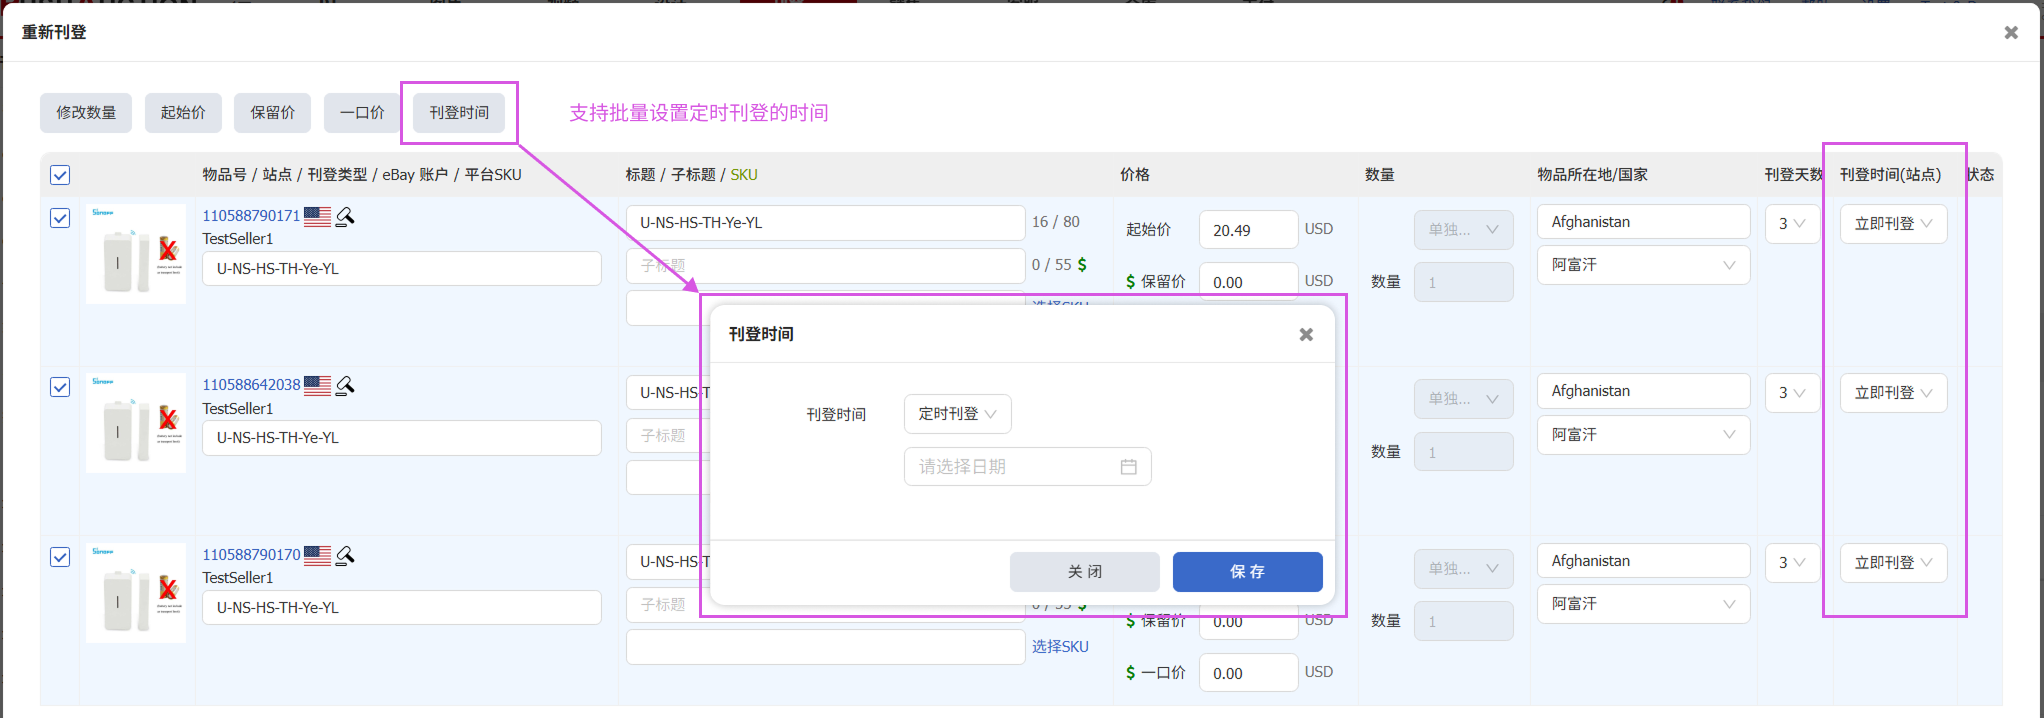Screen dimensions: 2044x718
Task: Click the 修改数量 batch toolbar button
Action: click(86, 113)
